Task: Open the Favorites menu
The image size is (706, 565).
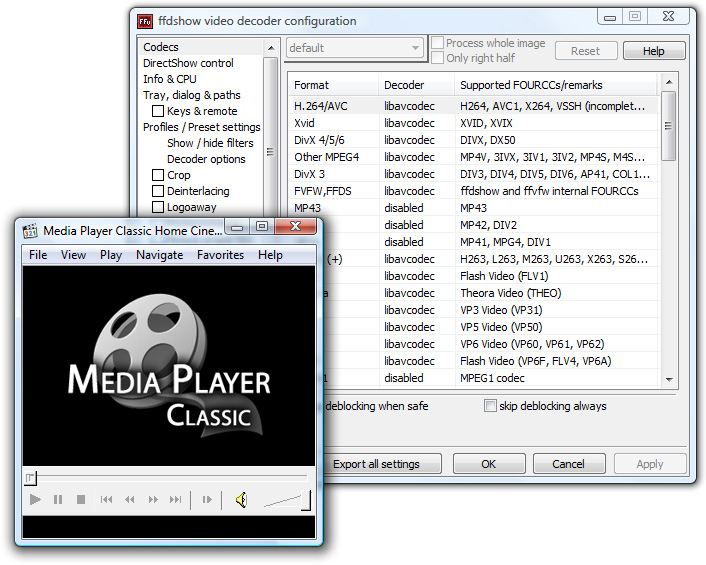Action: coord(221,255)
